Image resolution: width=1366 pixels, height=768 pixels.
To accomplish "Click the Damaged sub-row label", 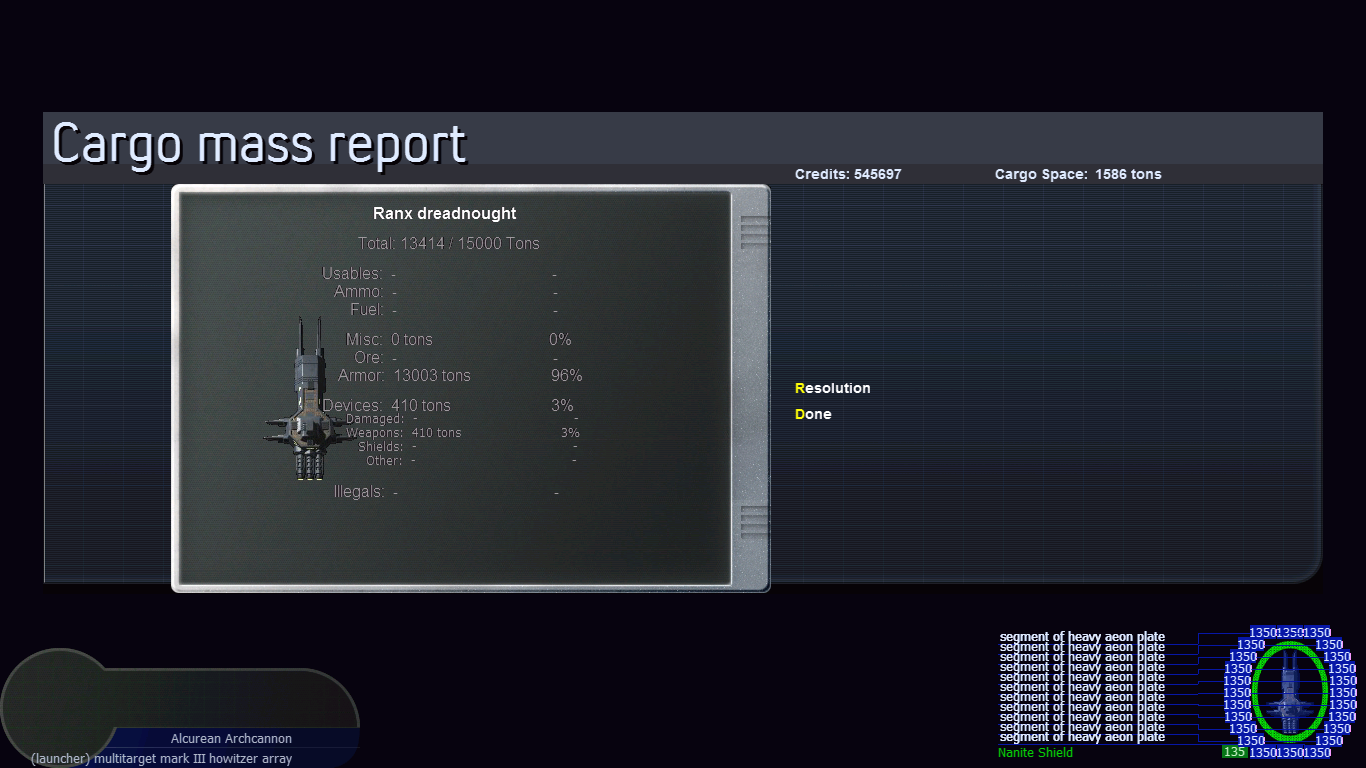I will click(x=374, y=419).
